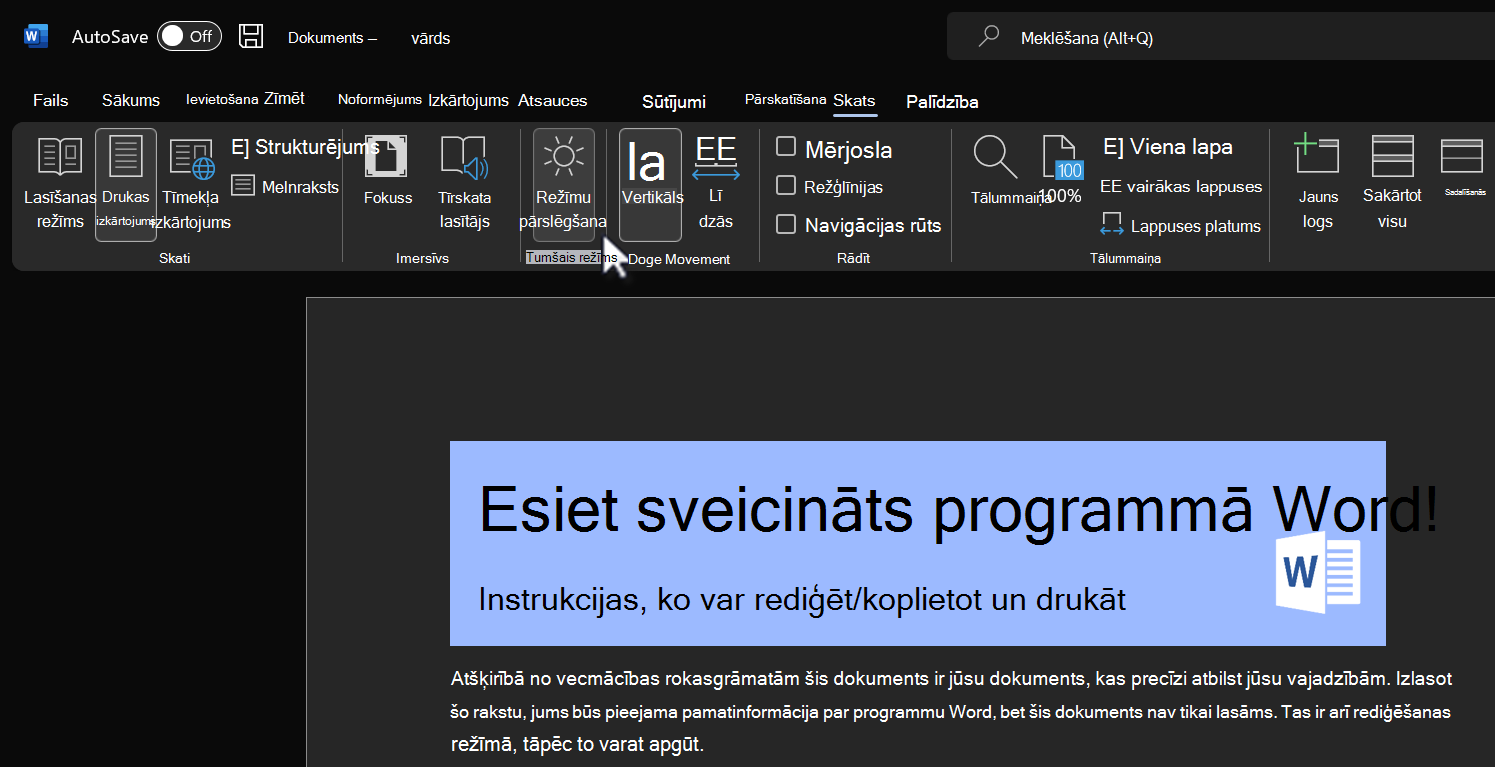This screenshot has height=767, width=1495.
Task: Select side-to-side page movement
Action: tap(716, 183)
